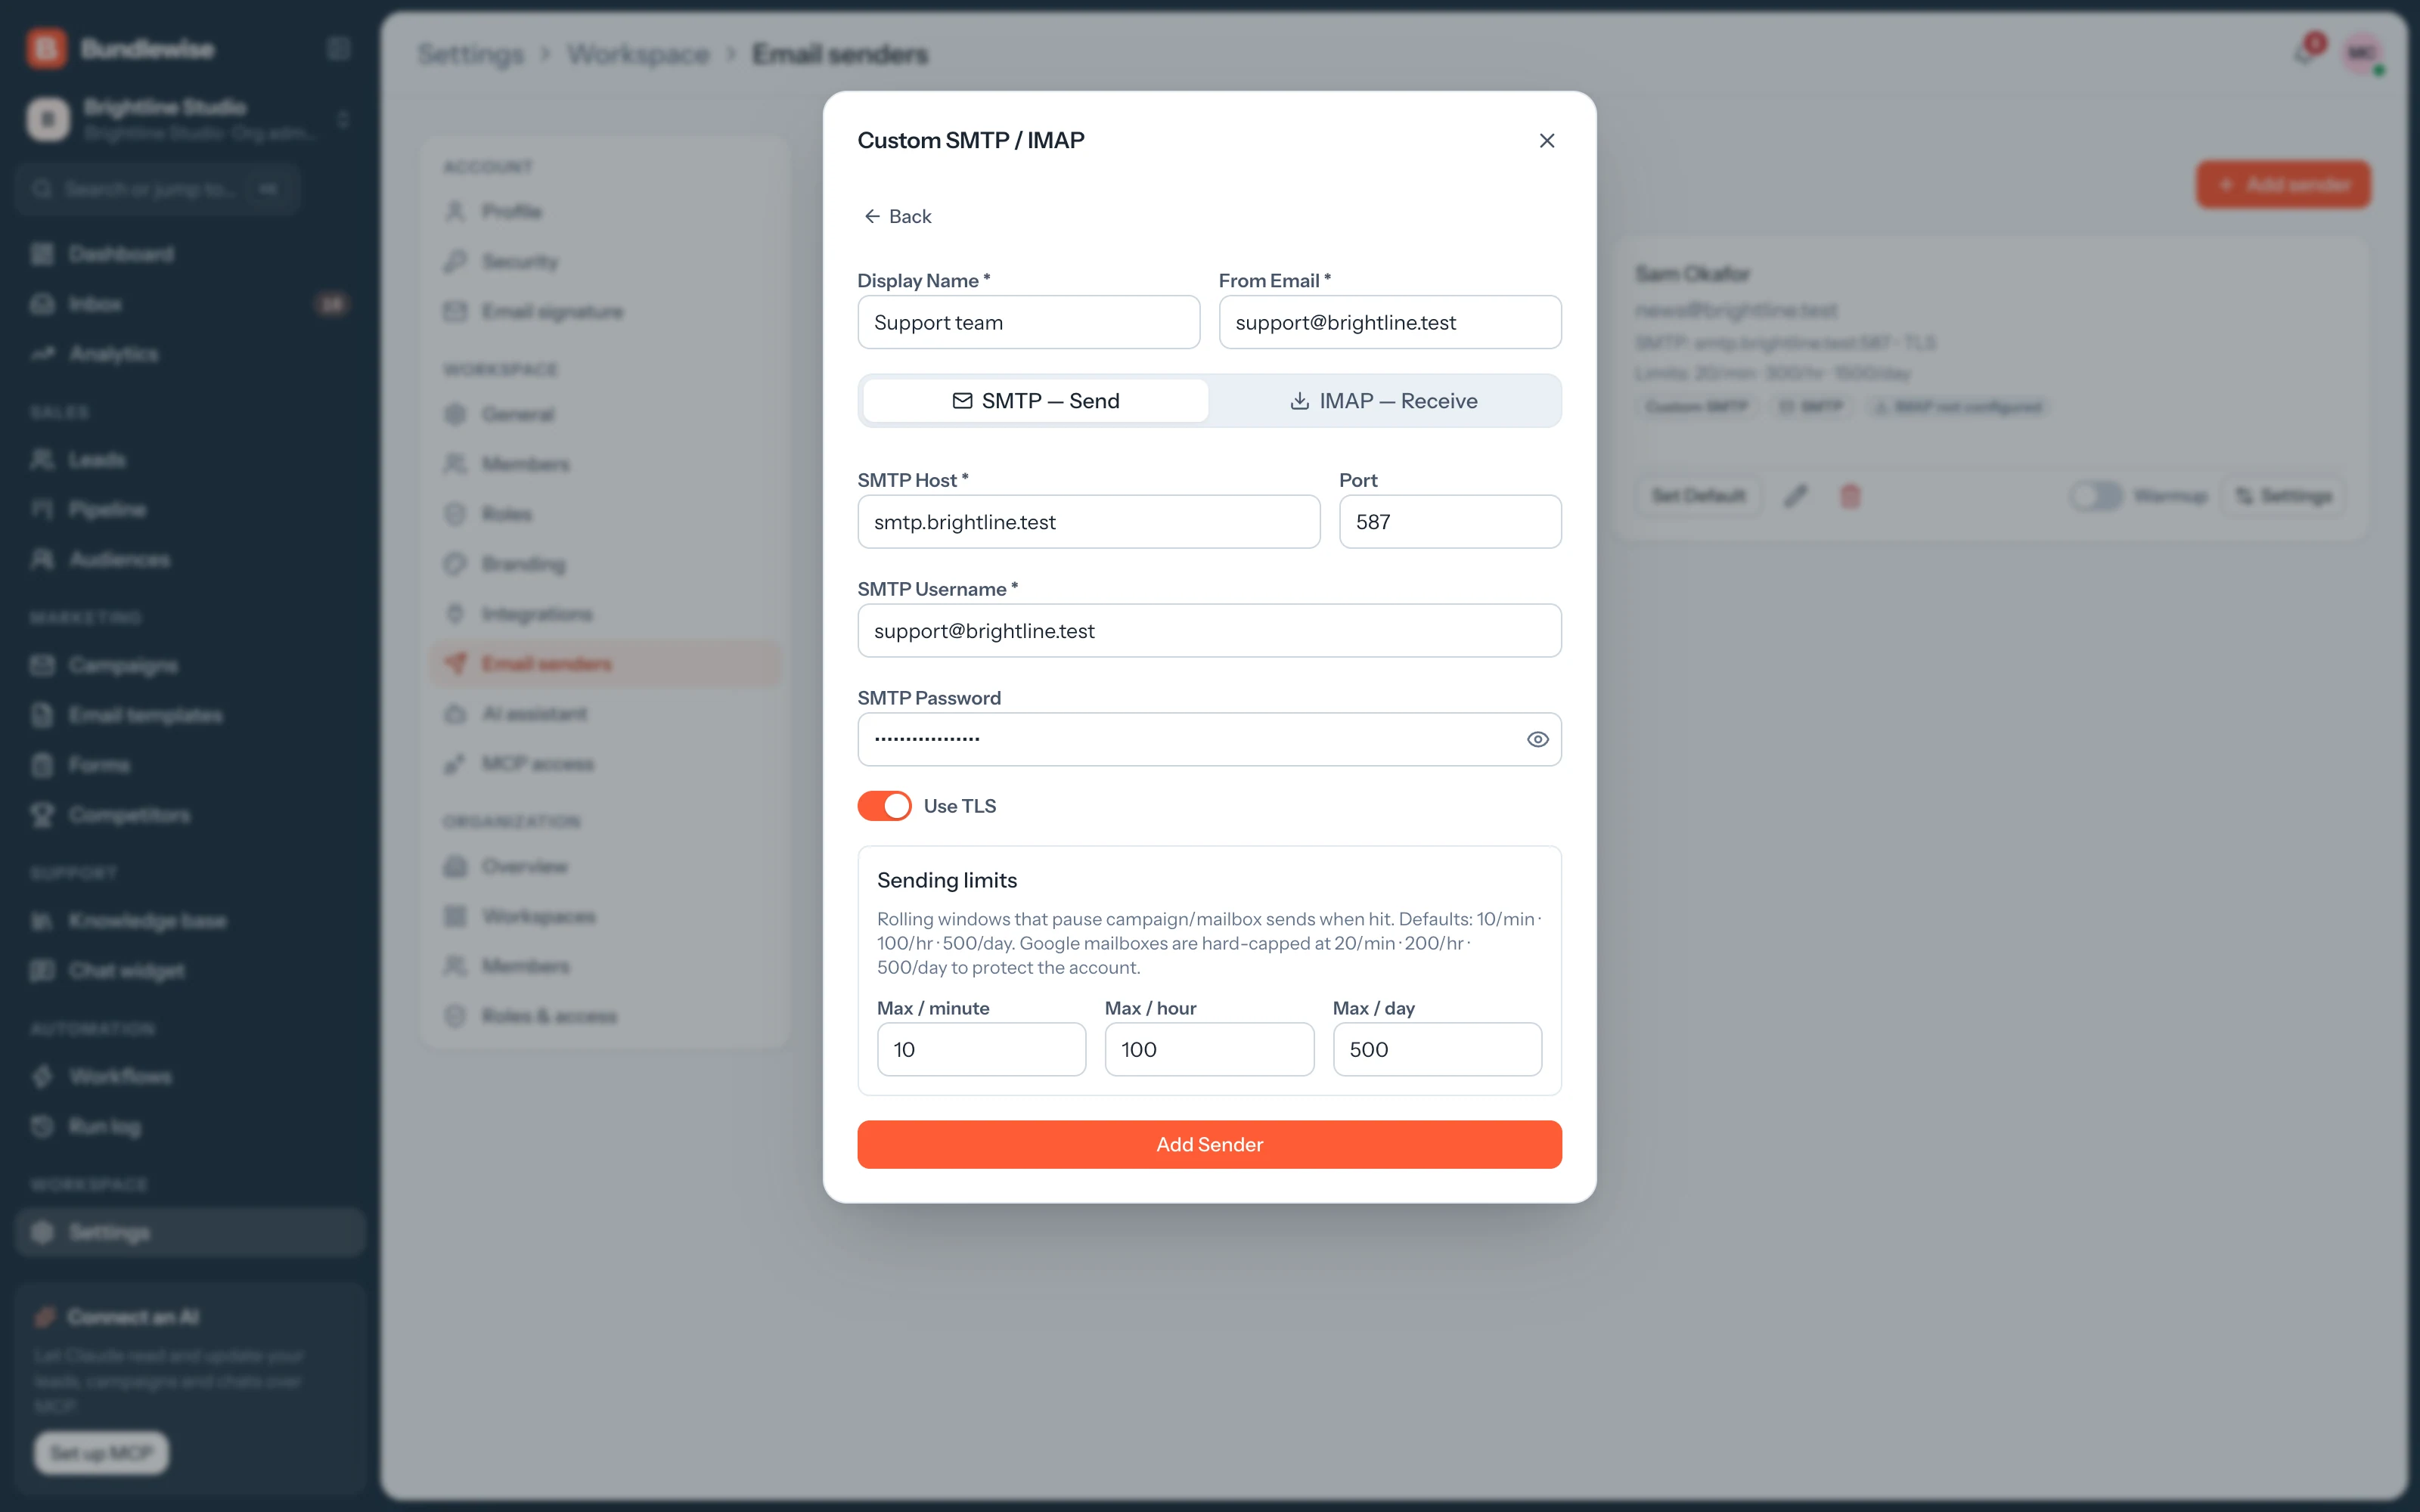Go Back from the SMTP form
The image size is (2420, 1512).
click(897, 216)
